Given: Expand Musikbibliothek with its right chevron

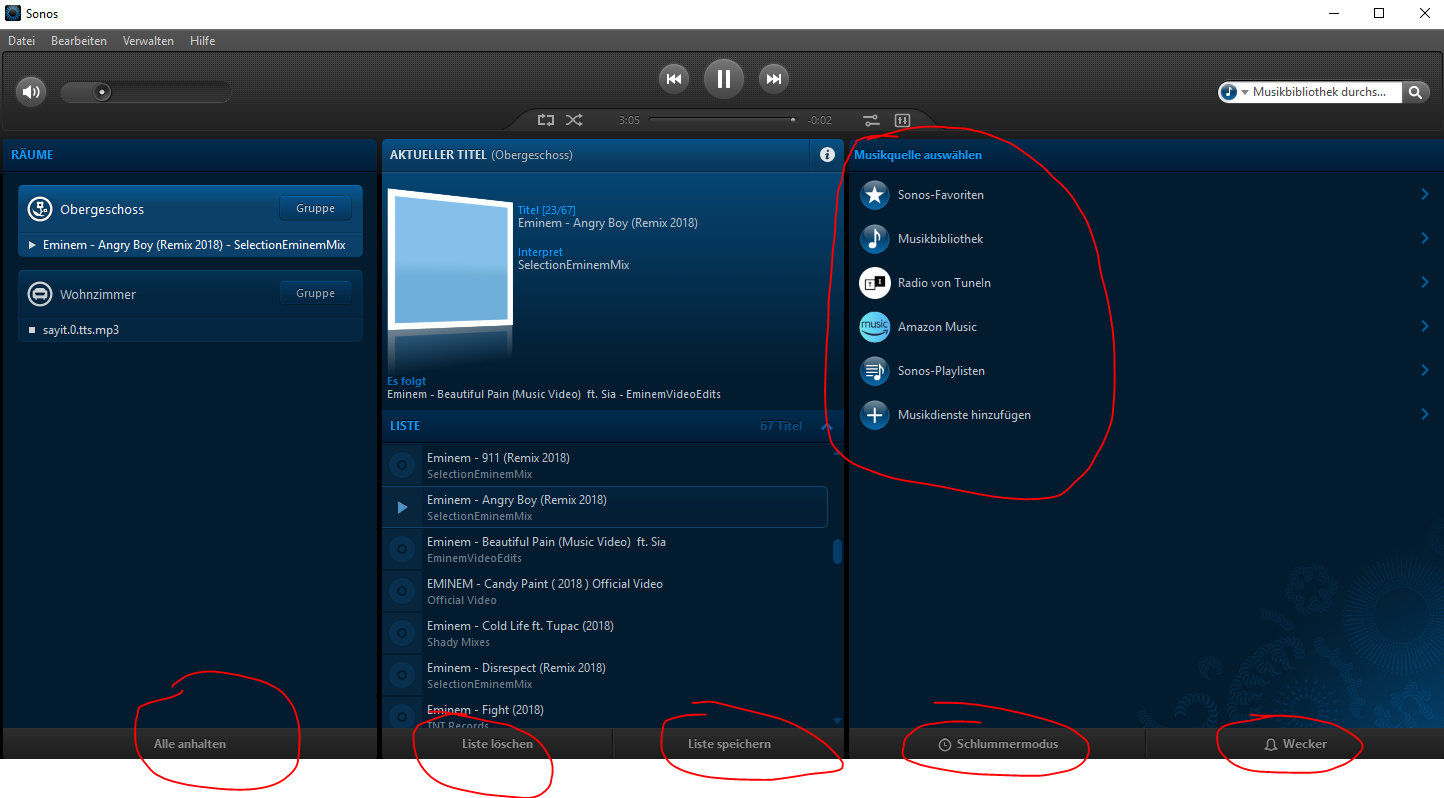Looking at the screenshot, I should coord(1425,239).
